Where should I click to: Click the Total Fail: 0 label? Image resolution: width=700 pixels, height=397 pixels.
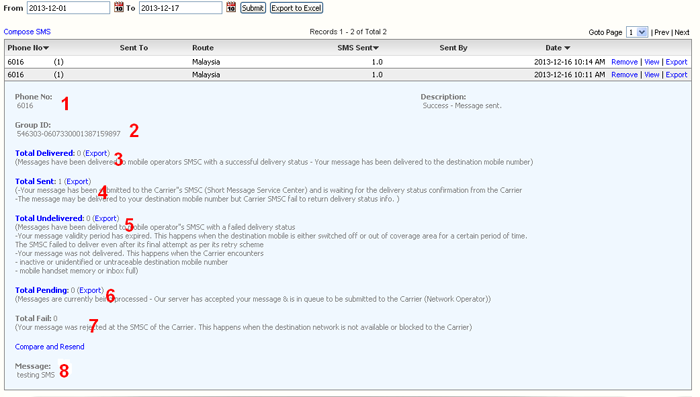36,318
